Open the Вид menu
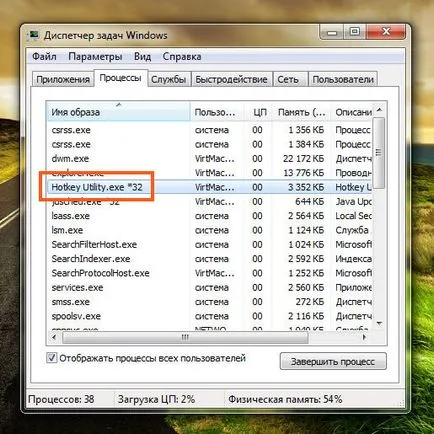Image resolution: width=434 pixels, height=434 pixels. pyautogui.click(x=142, y=56)
